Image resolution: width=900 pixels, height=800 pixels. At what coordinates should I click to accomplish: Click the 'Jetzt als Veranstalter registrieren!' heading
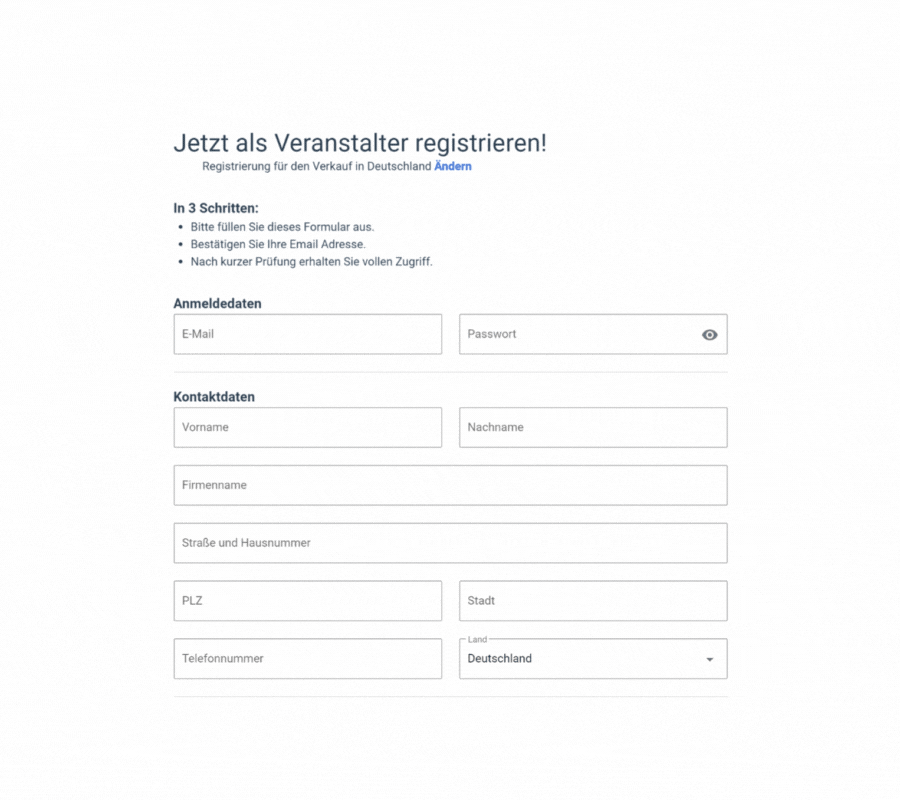[x=360, y=143]
